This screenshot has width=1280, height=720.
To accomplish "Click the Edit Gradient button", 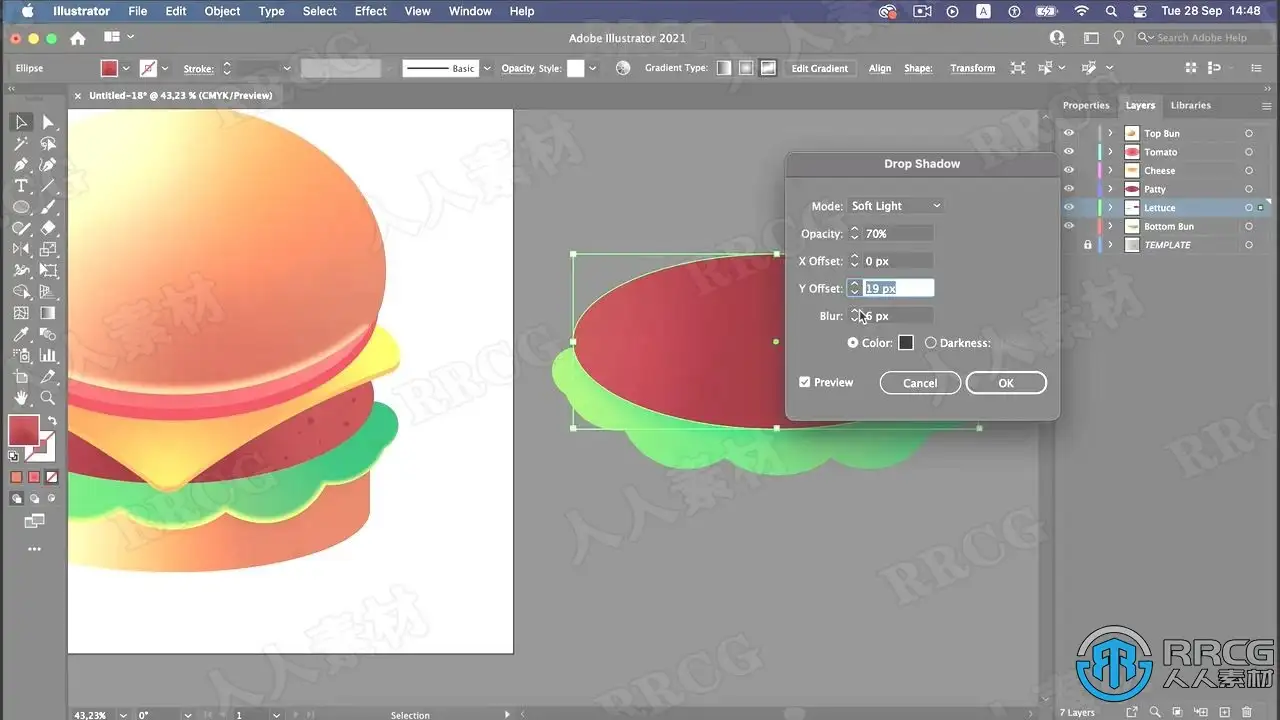I will [820, 68].
